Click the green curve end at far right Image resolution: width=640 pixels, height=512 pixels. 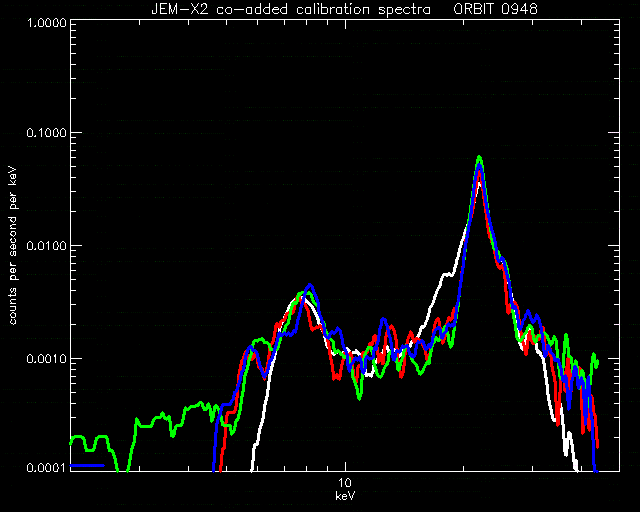click(596, 361)
